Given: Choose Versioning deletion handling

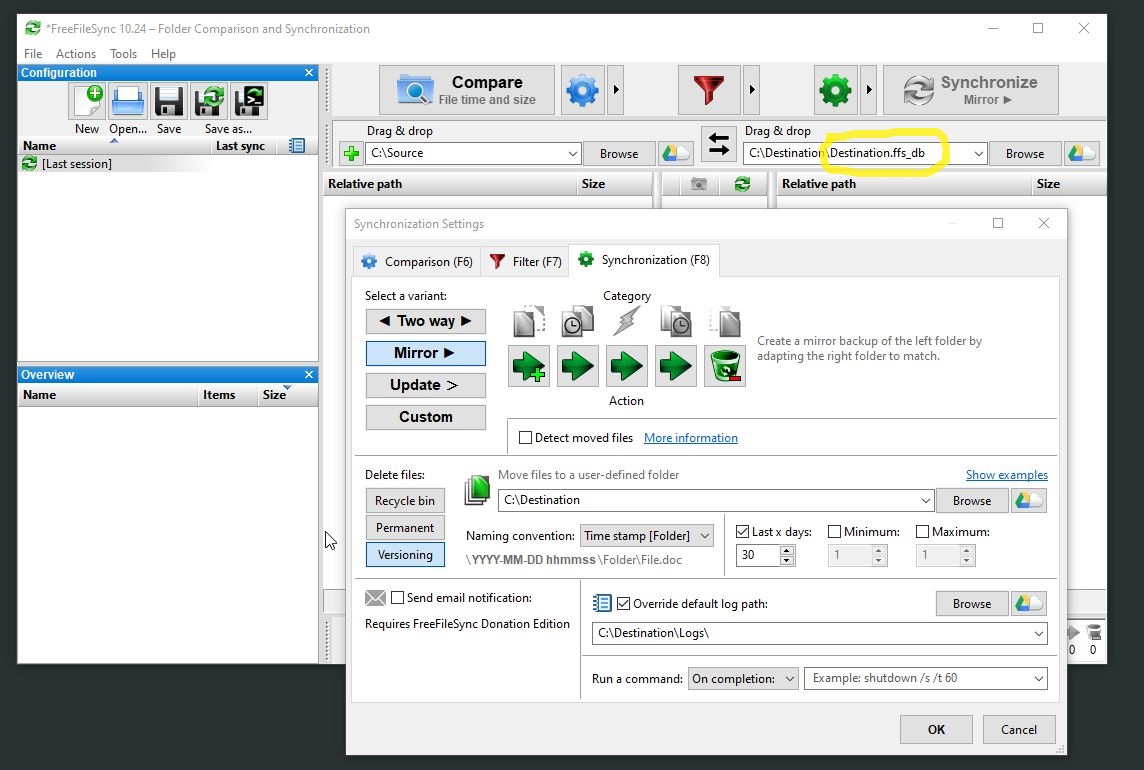Looking at the screenshot, I should (x=405, y=555).
